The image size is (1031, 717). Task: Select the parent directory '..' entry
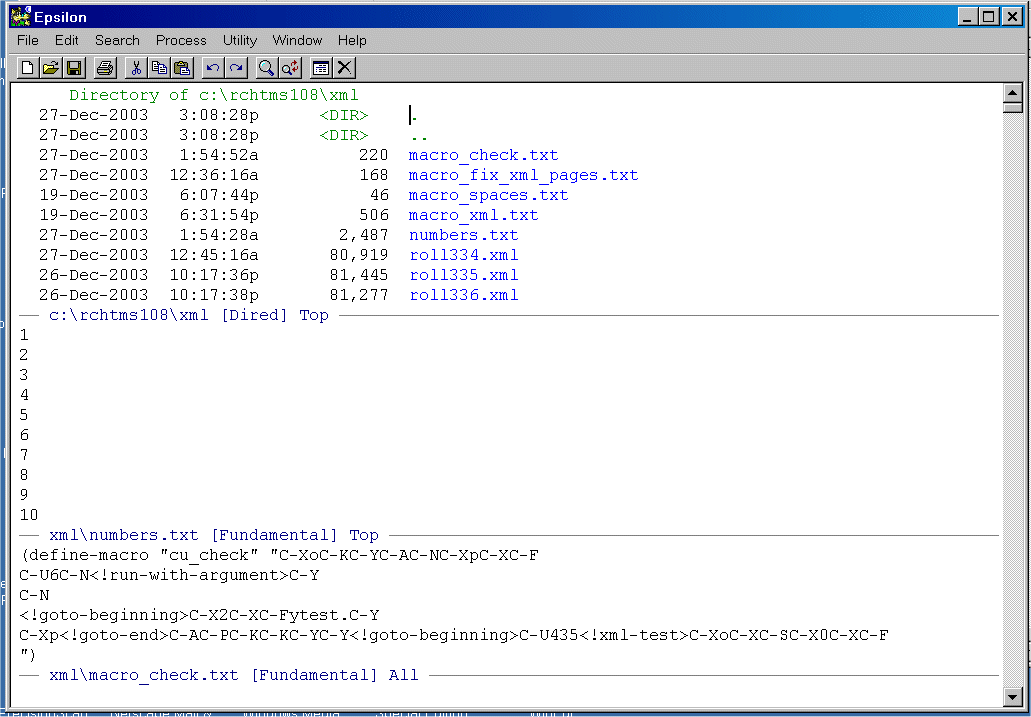tap(419, 135)
